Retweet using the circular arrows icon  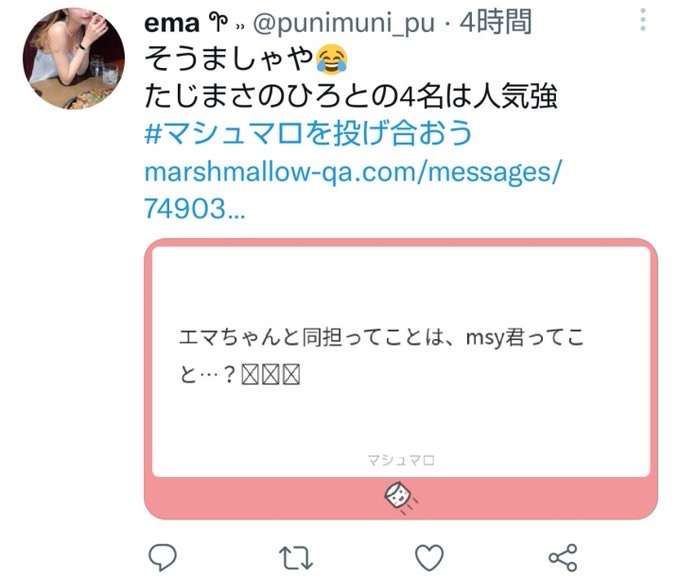click(x=296, y=557)
